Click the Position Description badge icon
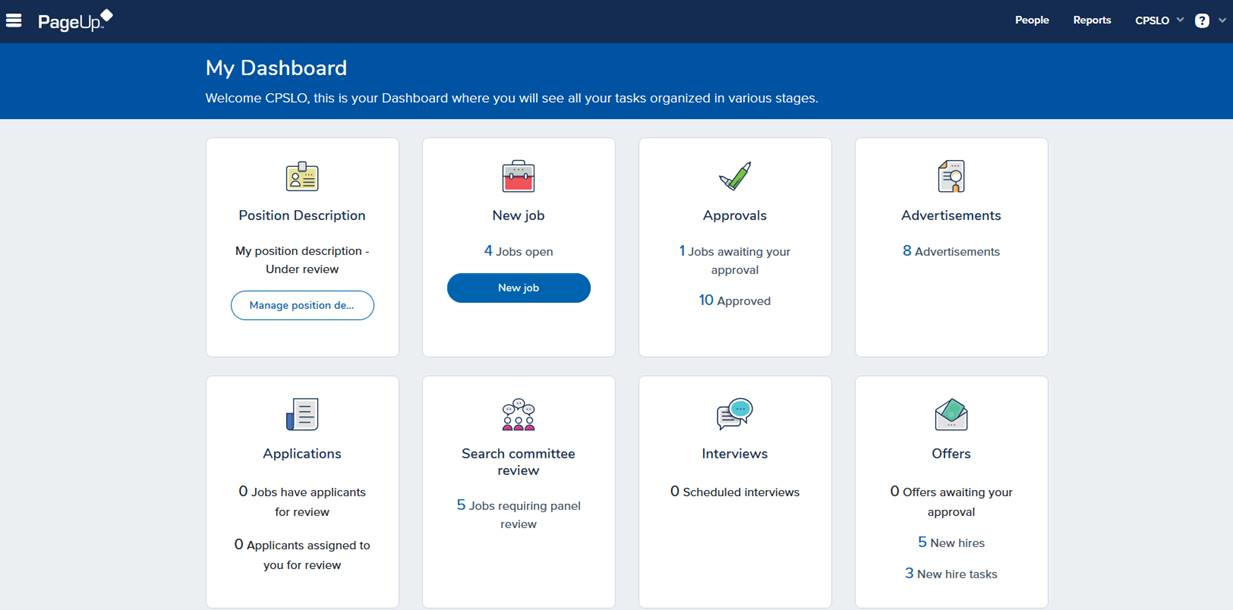 tap(302, 177)
